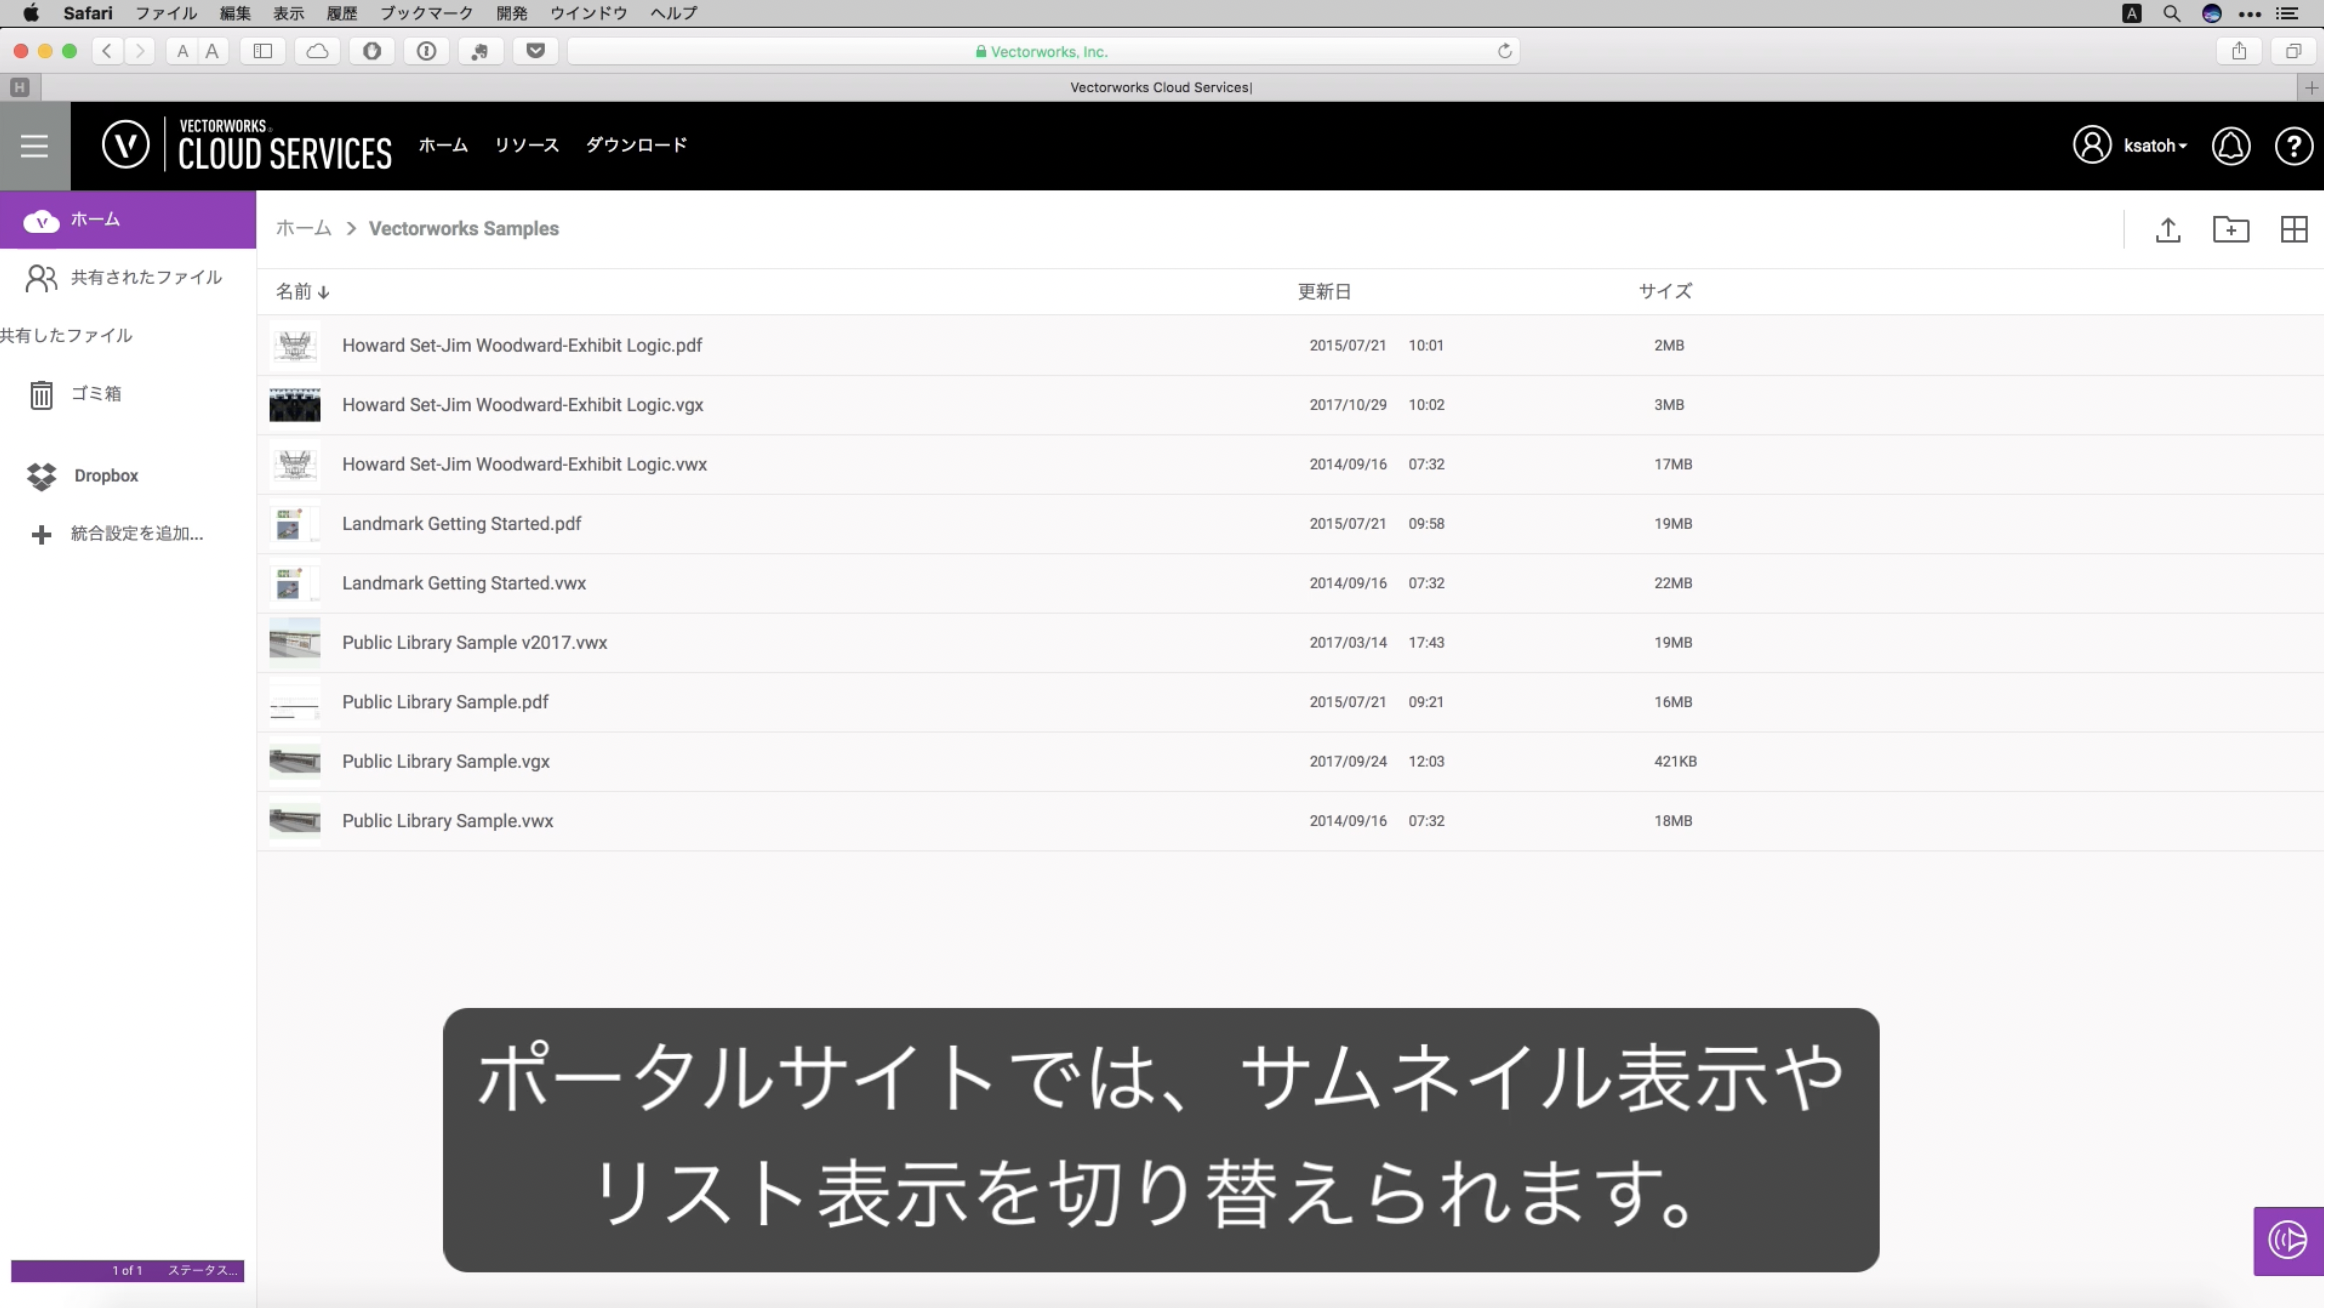
Task: Click the Safari address bar
Action: click(x=1043, y=51)
